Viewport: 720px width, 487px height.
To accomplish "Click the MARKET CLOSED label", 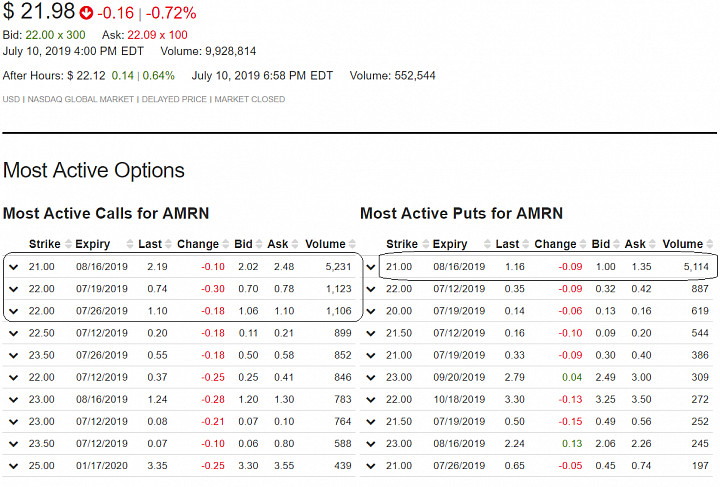I will tap(250, 99).
